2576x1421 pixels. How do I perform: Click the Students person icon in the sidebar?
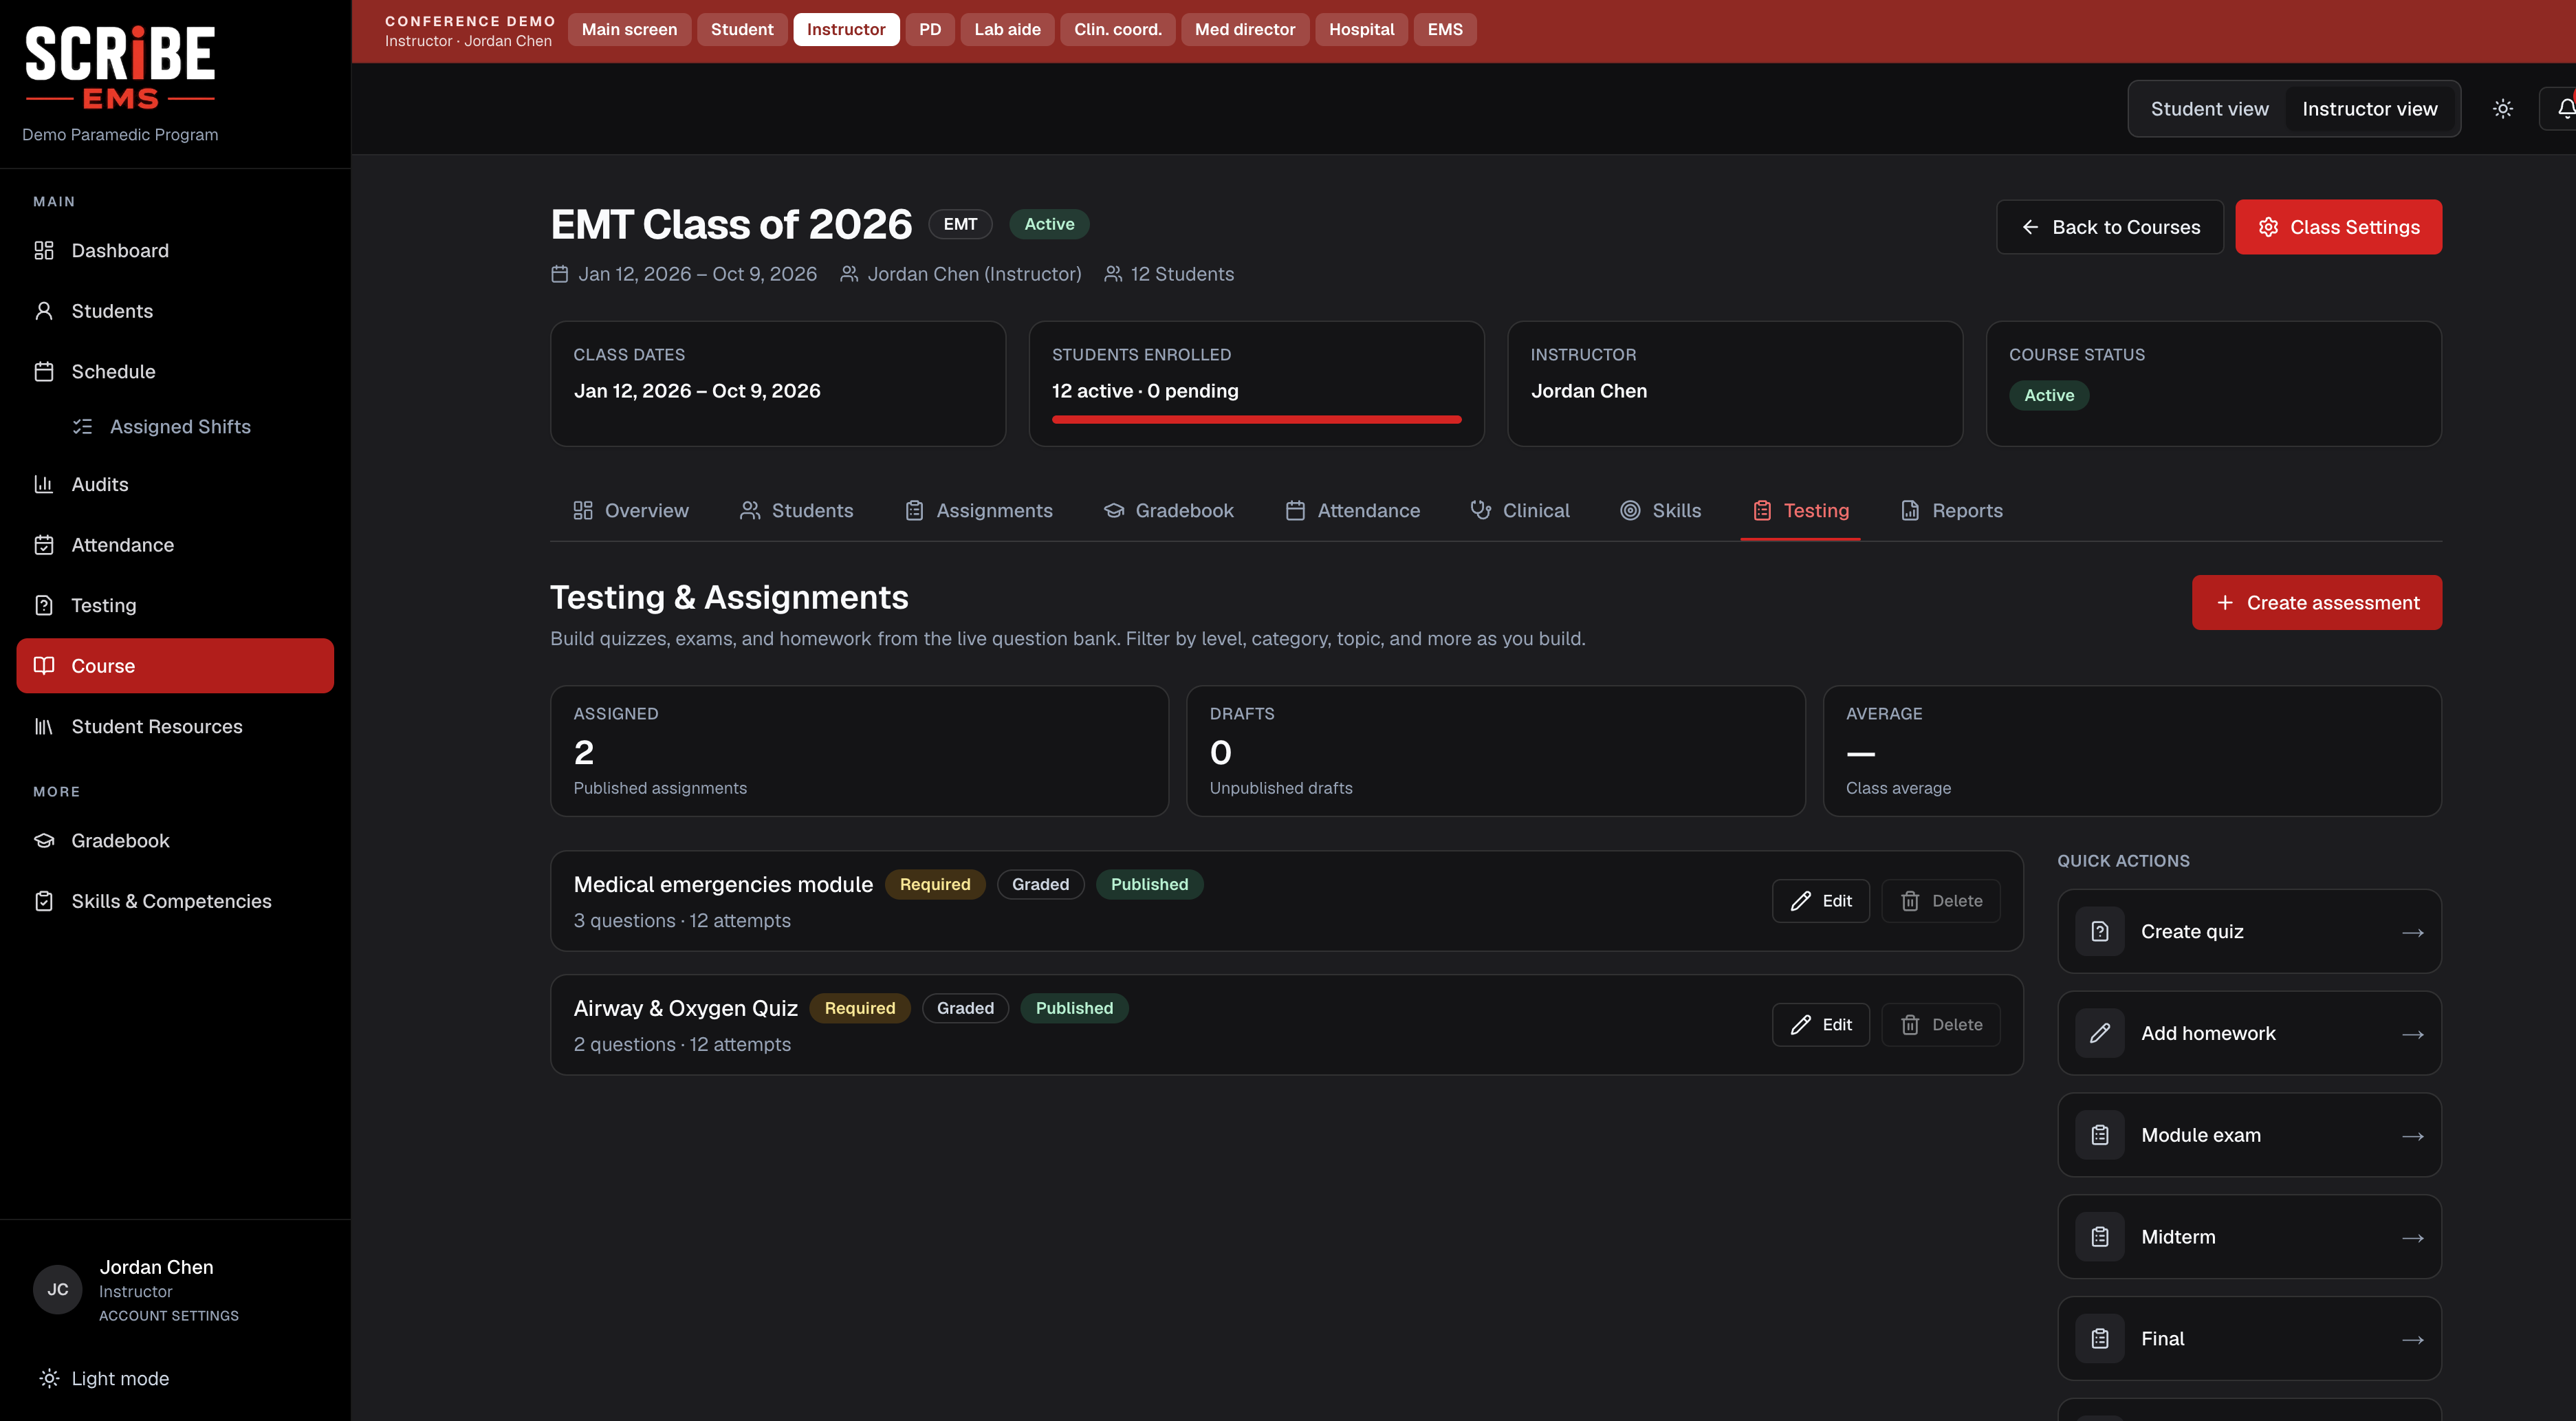tap(44, 311)
